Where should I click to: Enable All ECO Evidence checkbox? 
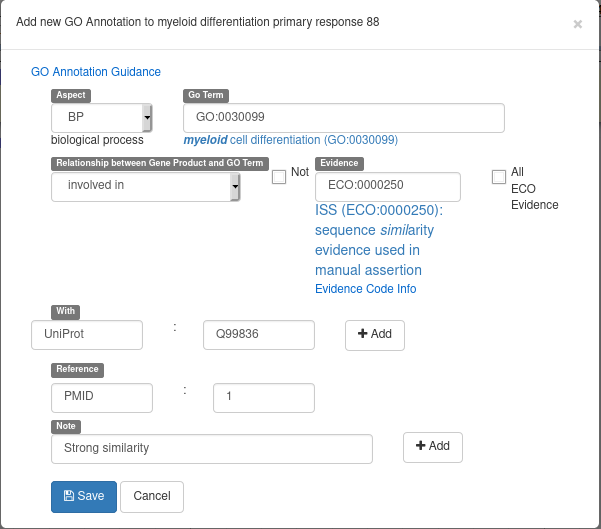(499, 177)
